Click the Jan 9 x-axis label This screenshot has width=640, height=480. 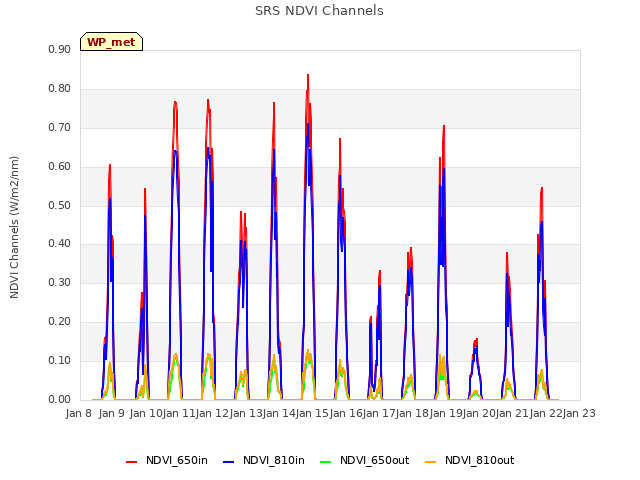112,413
